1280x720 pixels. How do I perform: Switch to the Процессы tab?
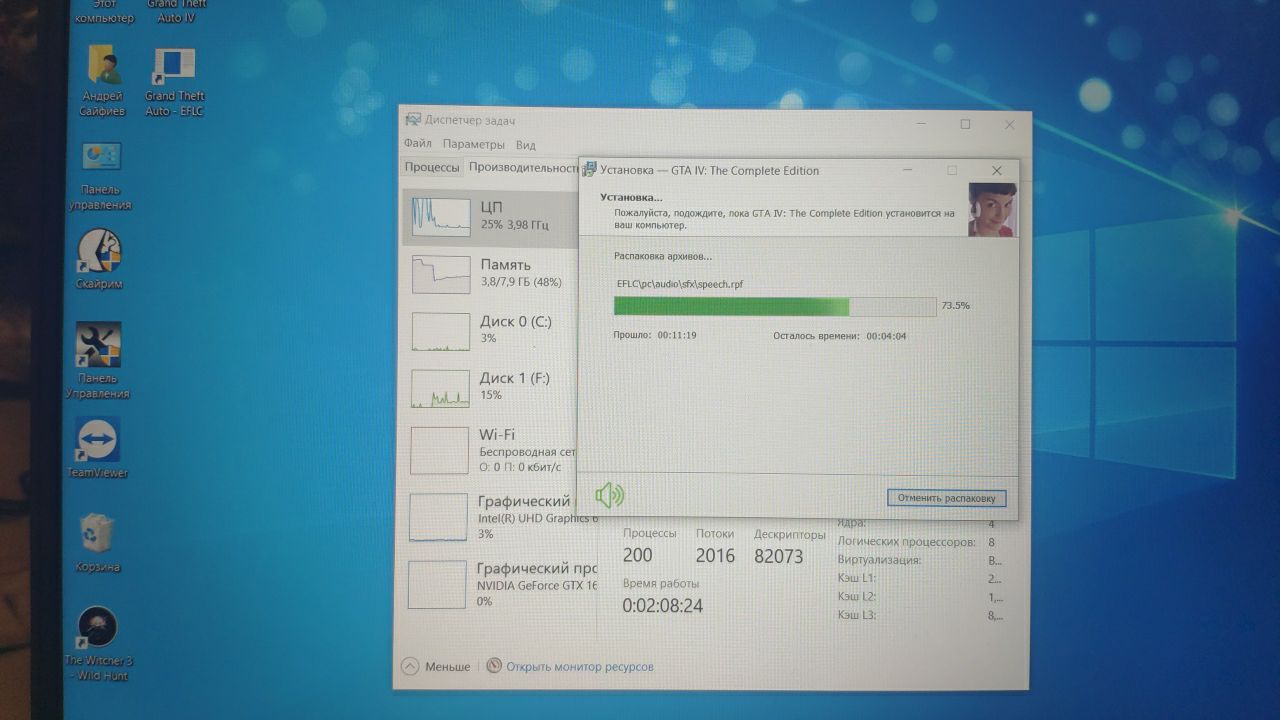(x=432, y=167)
